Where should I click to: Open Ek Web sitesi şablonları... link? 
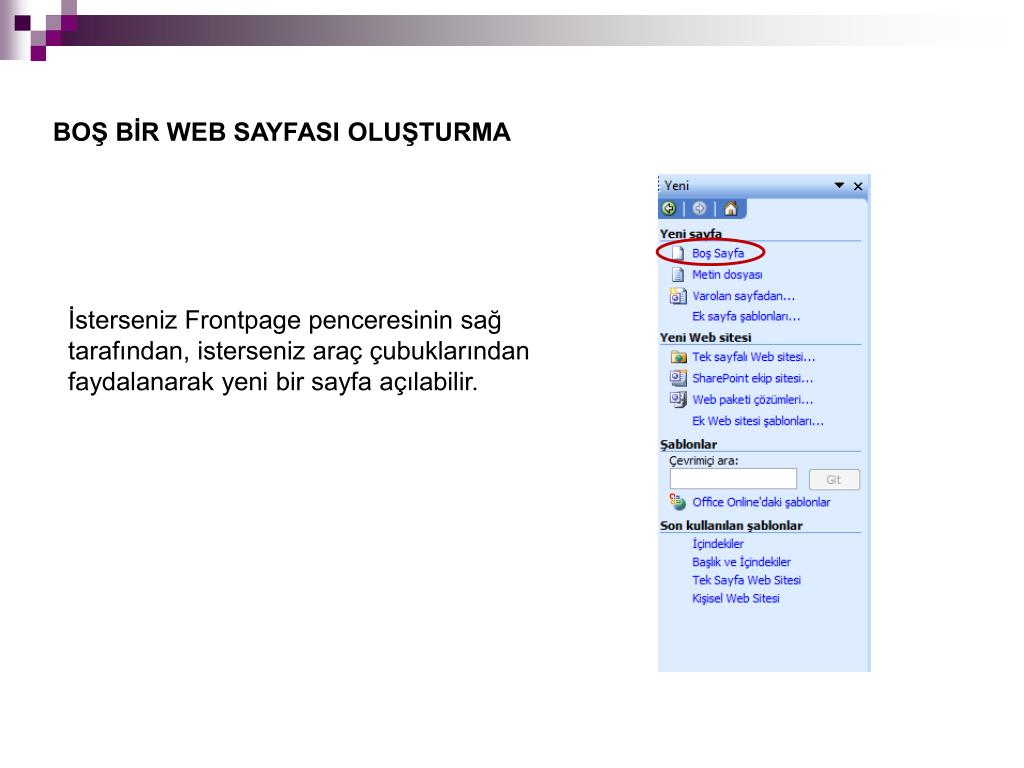758,421
